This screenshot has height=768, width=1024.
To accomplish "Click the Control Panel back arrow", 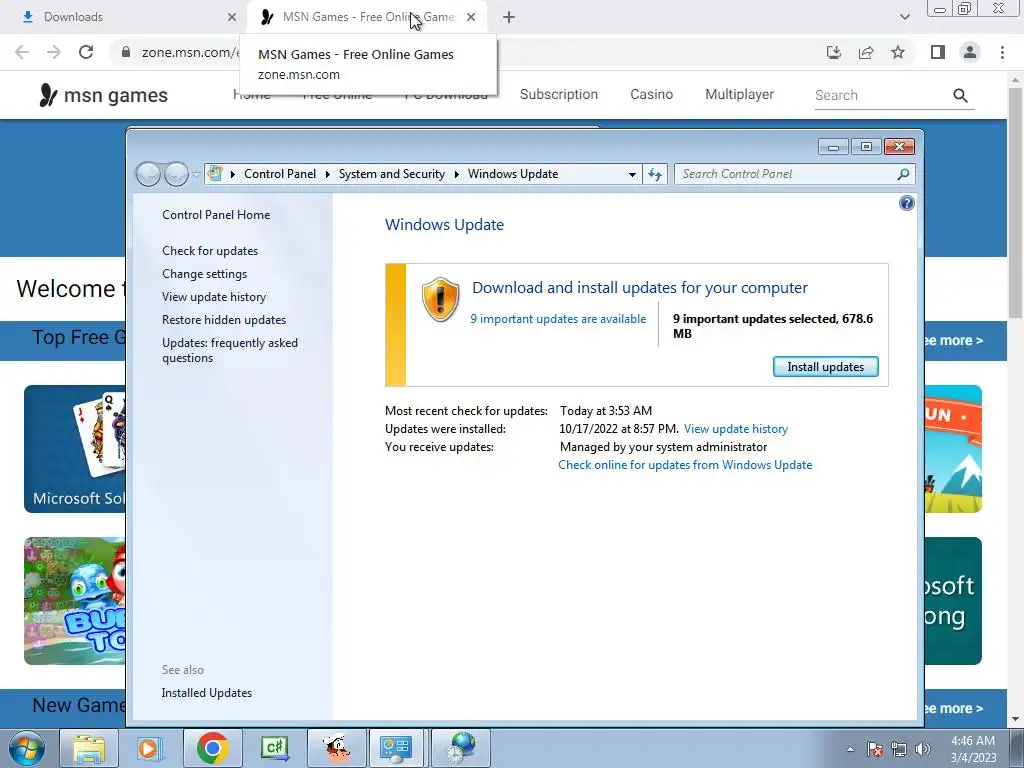I will click(148, 174).
